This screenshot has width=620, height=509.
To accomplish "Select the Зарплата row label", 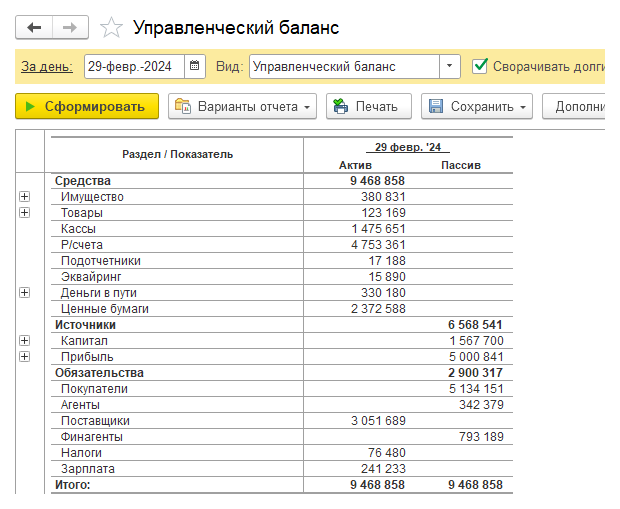I will click(88, 469).
